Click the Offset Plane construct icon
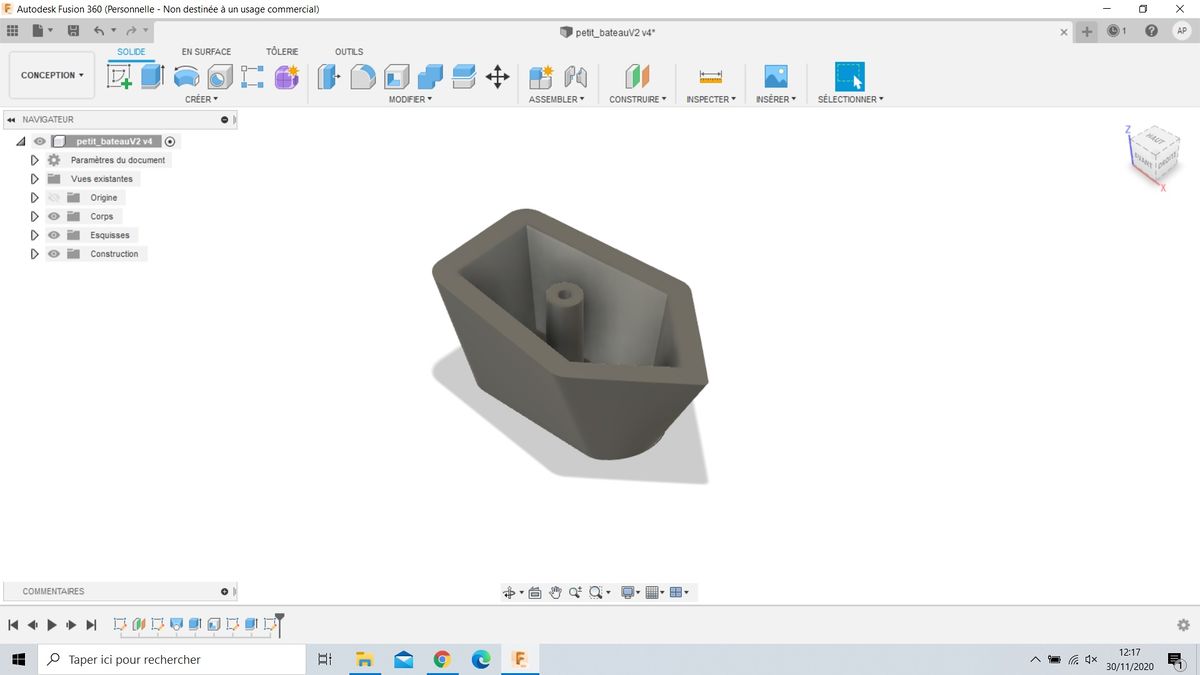 [637, 77]
